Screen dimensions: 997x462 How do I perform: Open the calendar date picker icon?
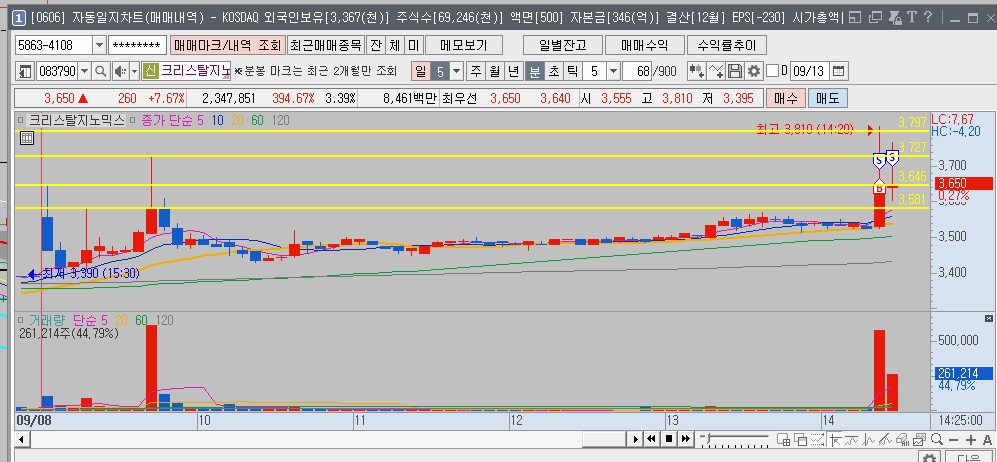click(x=839, y=71)
